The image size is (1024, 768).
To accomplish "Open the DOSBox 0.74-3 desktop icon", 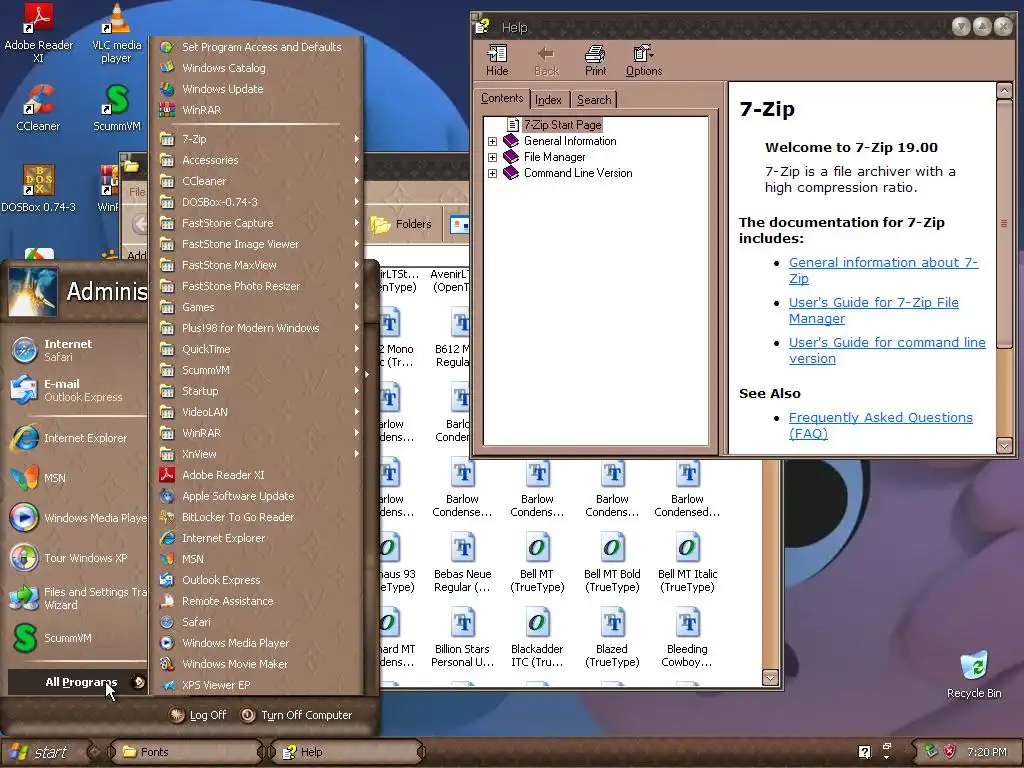I will point(38,189).
